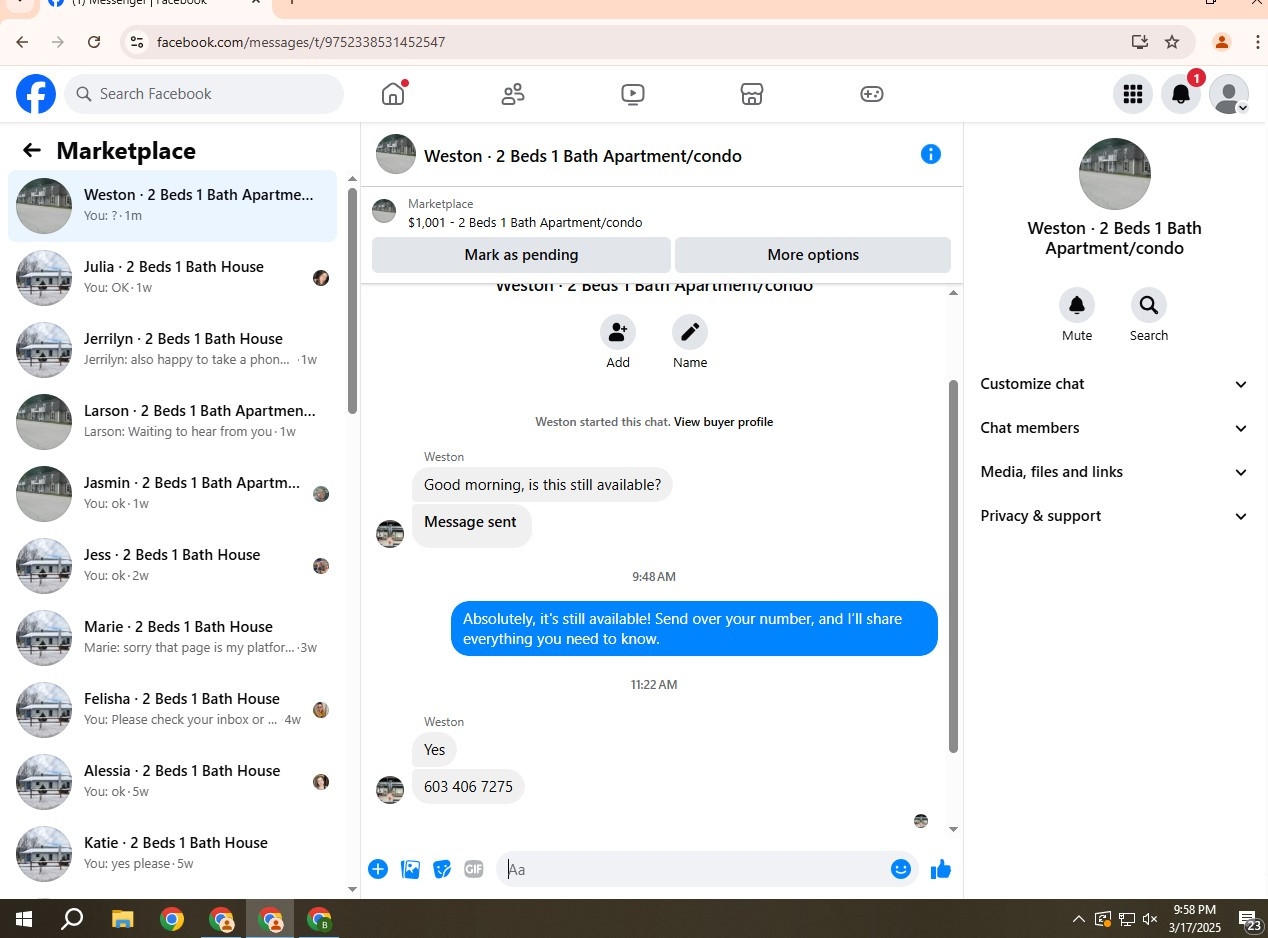1268x938 pixels.
Task: Open the Facebook logo home link
Action: 36,94
